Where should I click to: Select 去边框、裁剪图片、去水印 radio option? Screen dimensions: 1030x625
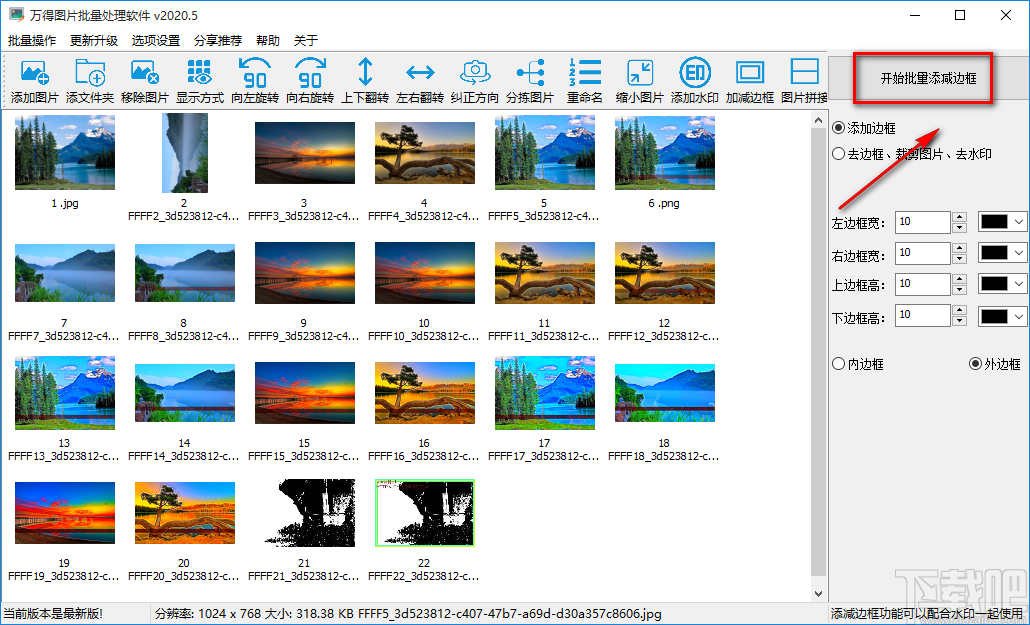pos(912,154)
